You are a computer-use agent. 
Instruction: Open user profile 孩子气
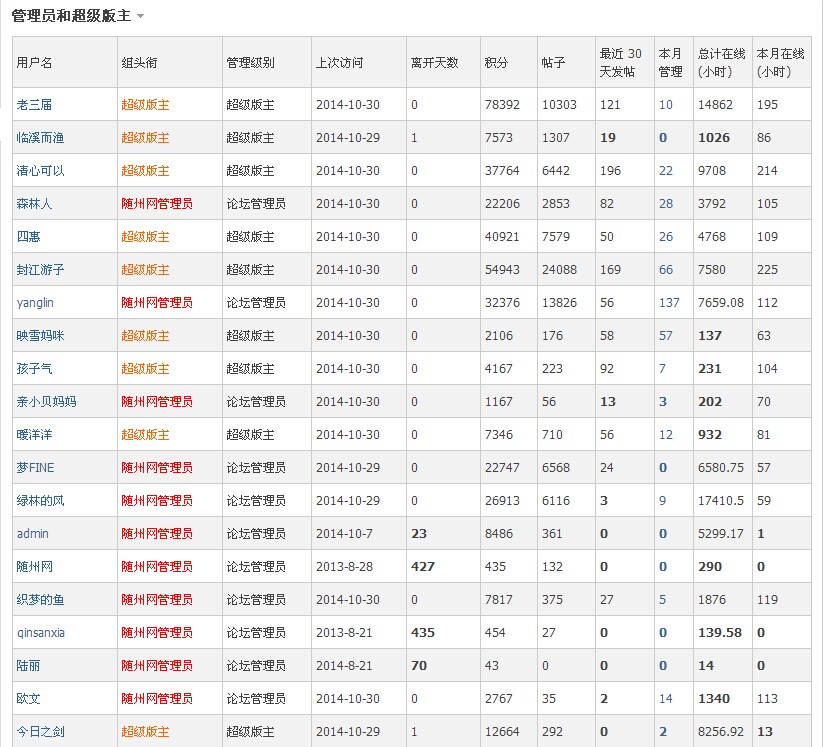[34, 369]
